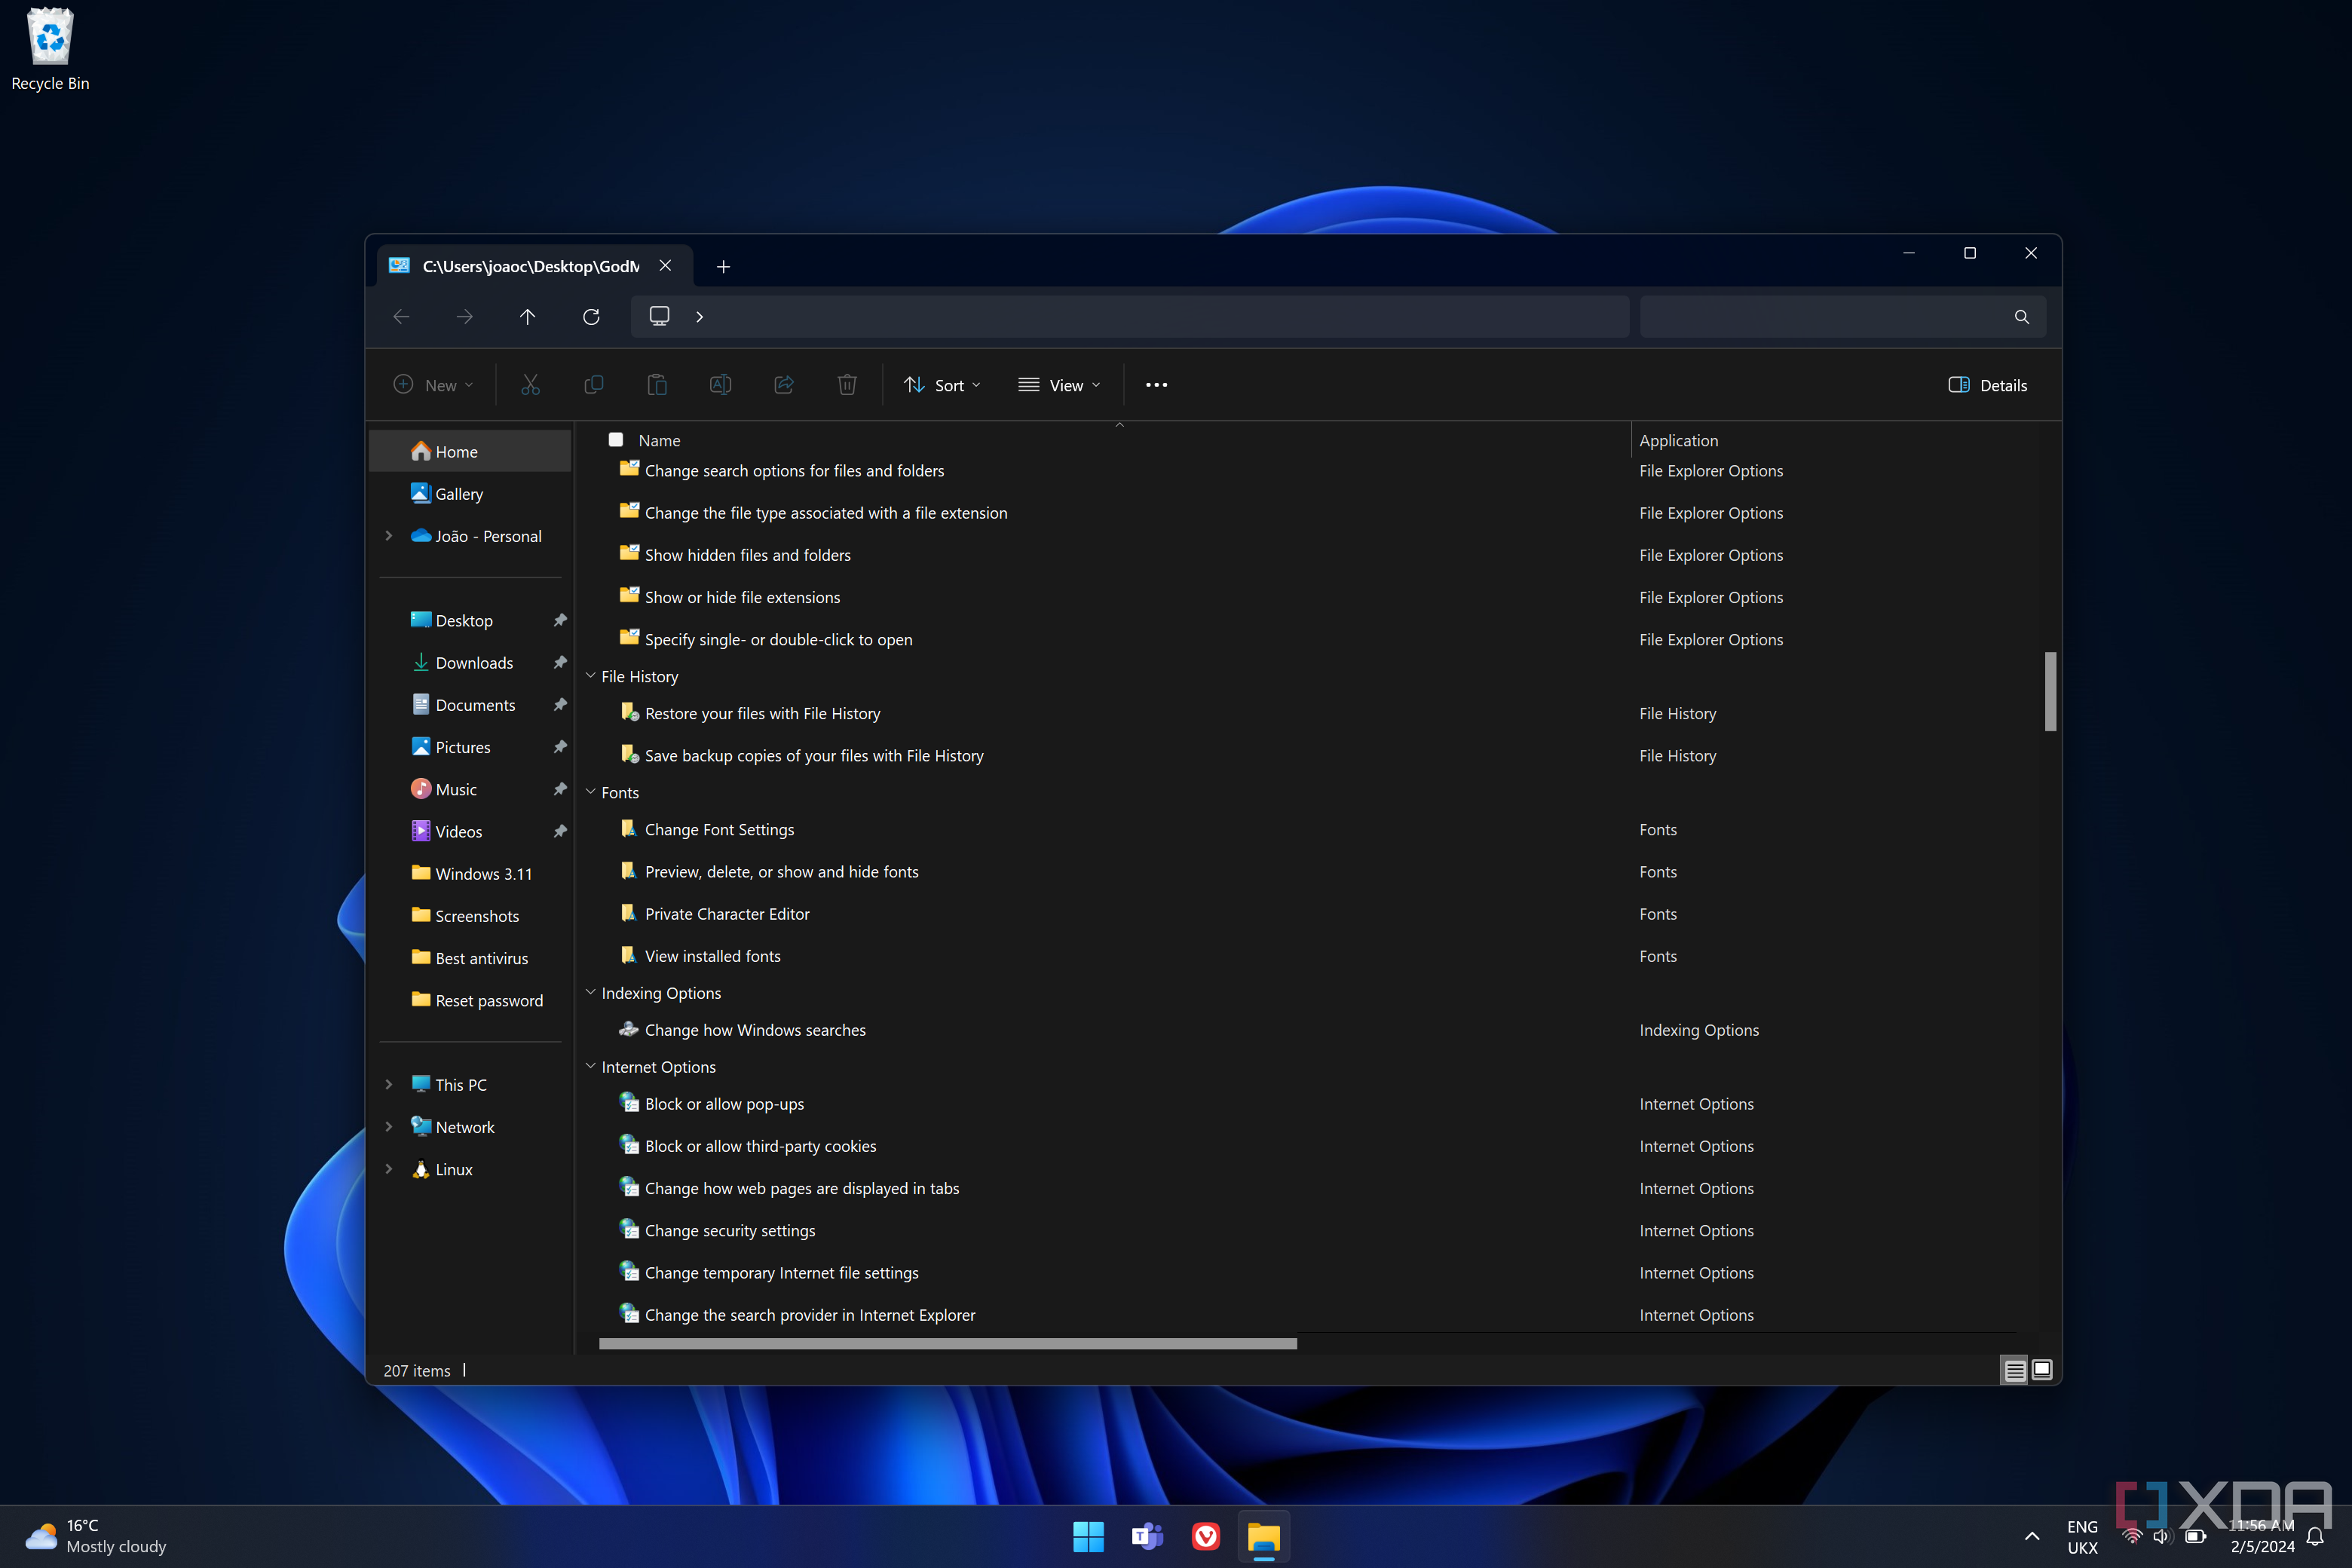
Task: Toggle the Details pane button
Action: click(1988, 385)
